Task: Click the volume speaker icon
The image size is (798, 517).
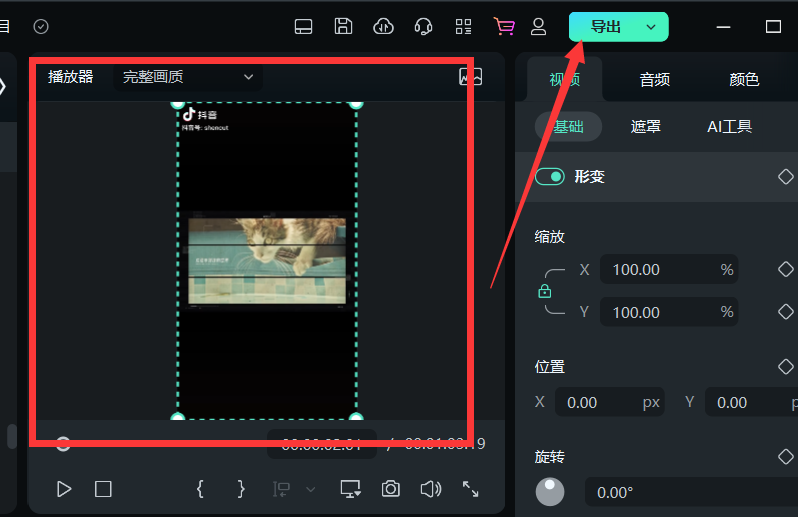Action: click(431, 489)
